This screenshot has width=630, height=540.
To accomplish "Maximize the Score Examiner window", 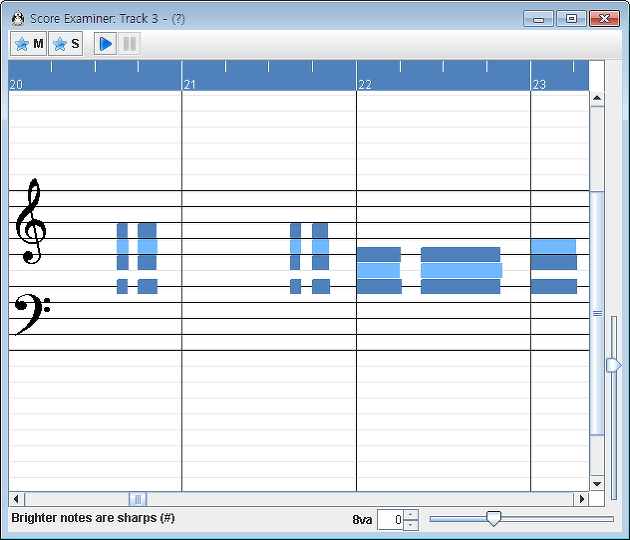I will point(571,18).
